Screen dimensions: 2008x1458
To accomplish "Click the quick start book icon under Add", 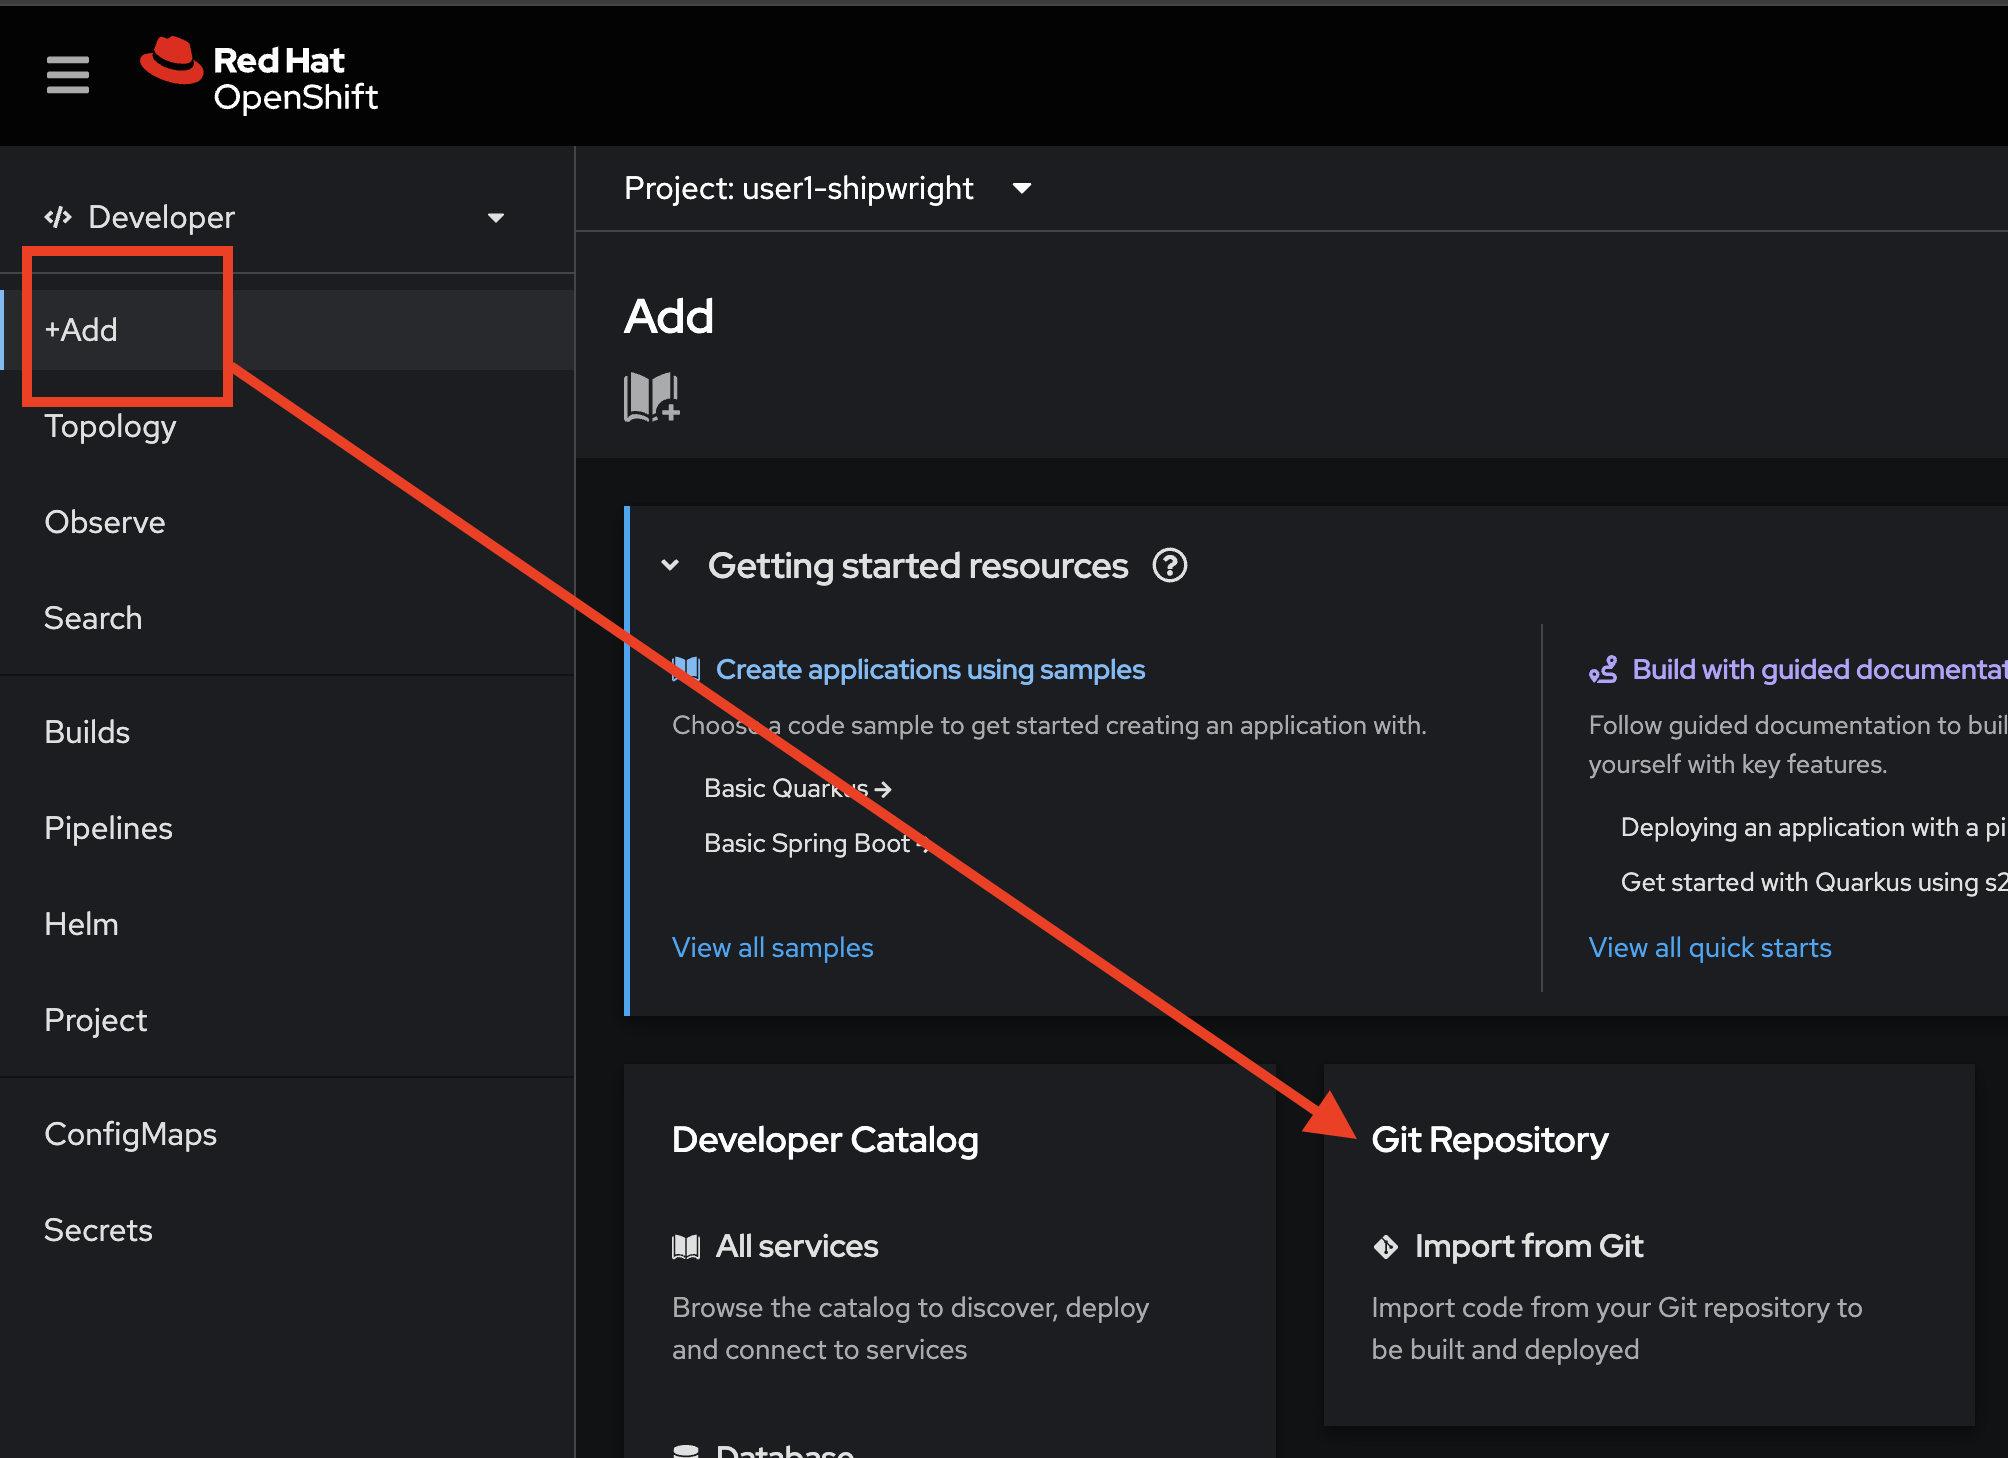I will [x=652, y=397].
